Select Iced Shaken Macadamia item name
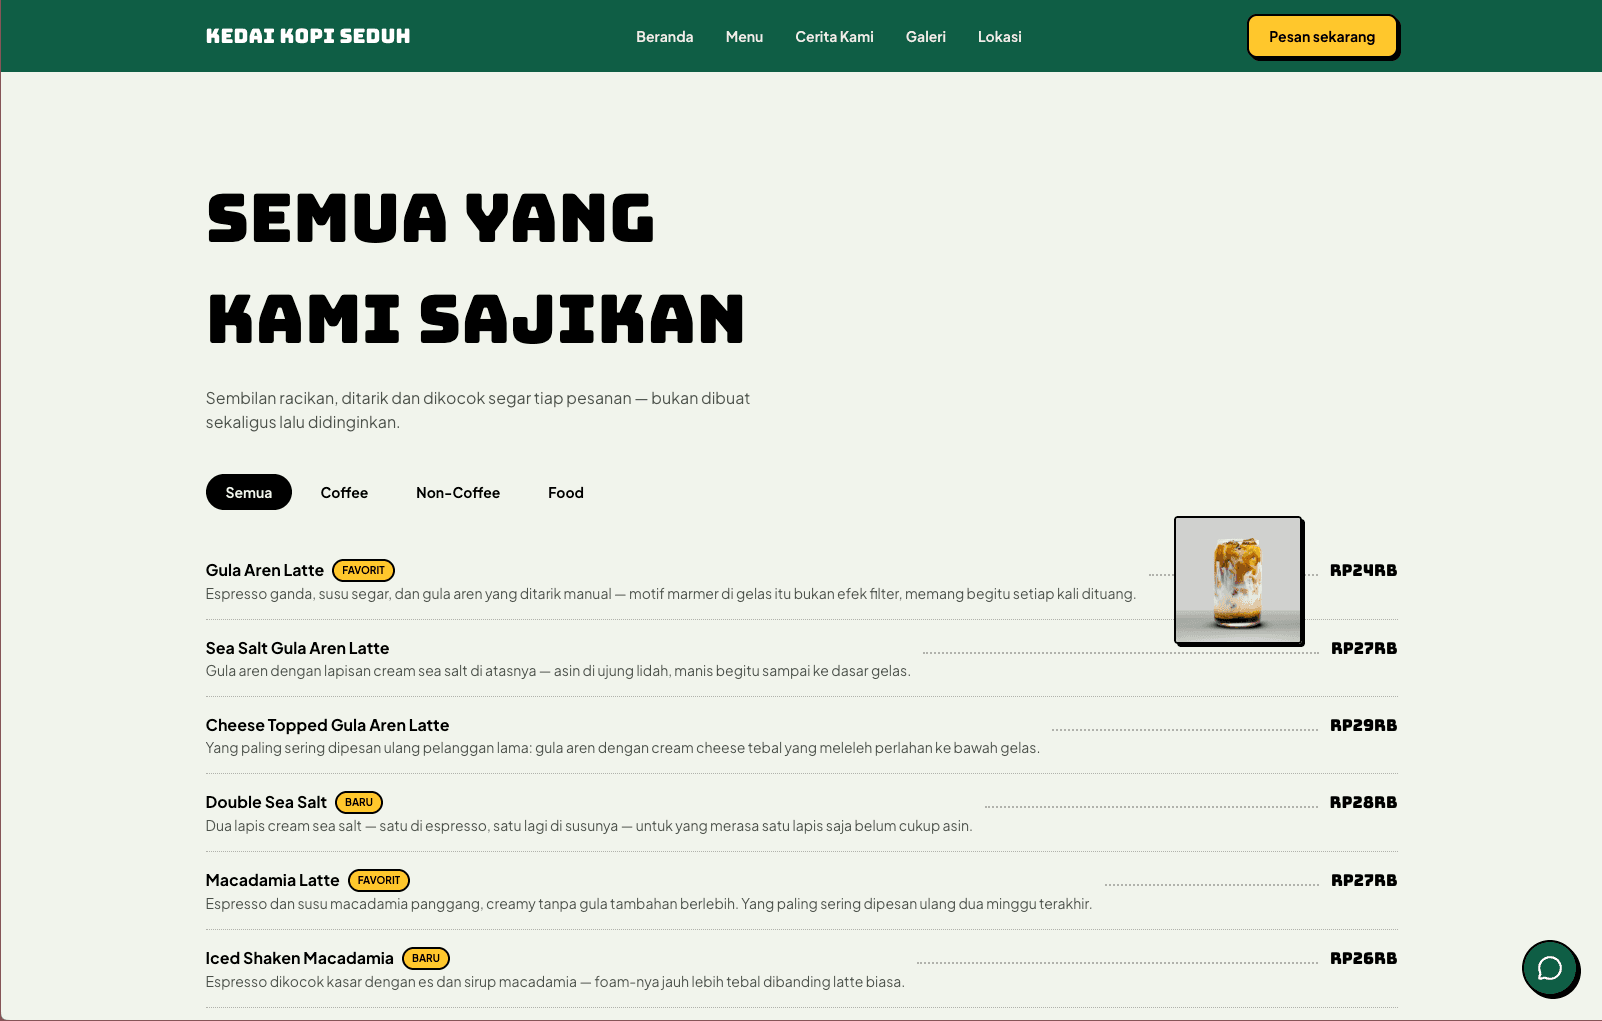Screen dimensions: 1602x1021 pyautogui.click(x=300, y=958)
